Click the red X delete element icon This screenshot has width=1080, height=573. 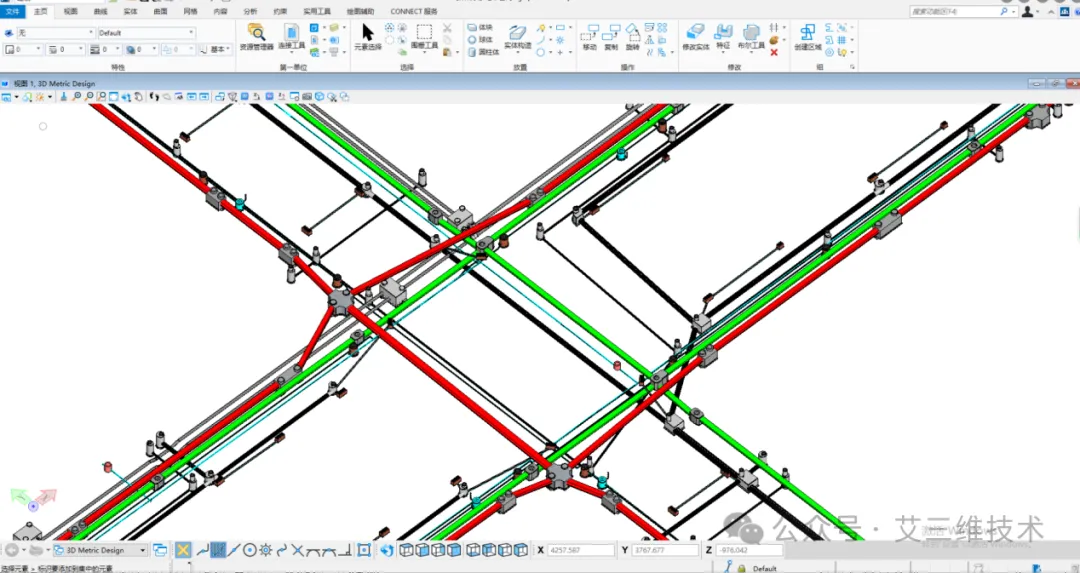[x=774, y=52]
